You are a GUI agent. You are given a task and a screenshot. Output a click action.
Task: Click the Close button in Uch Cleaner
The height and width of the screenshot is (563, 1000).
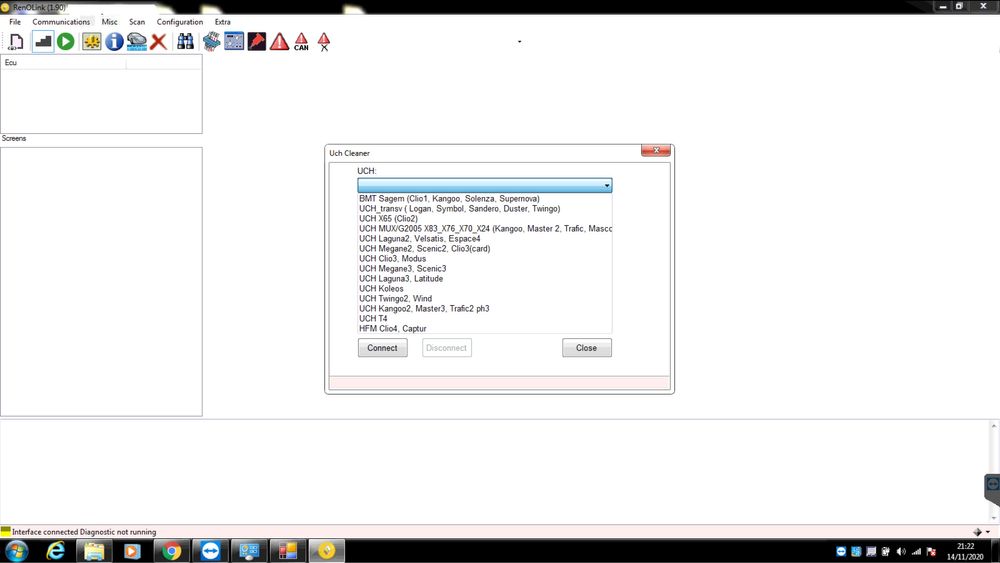point(587,348)
